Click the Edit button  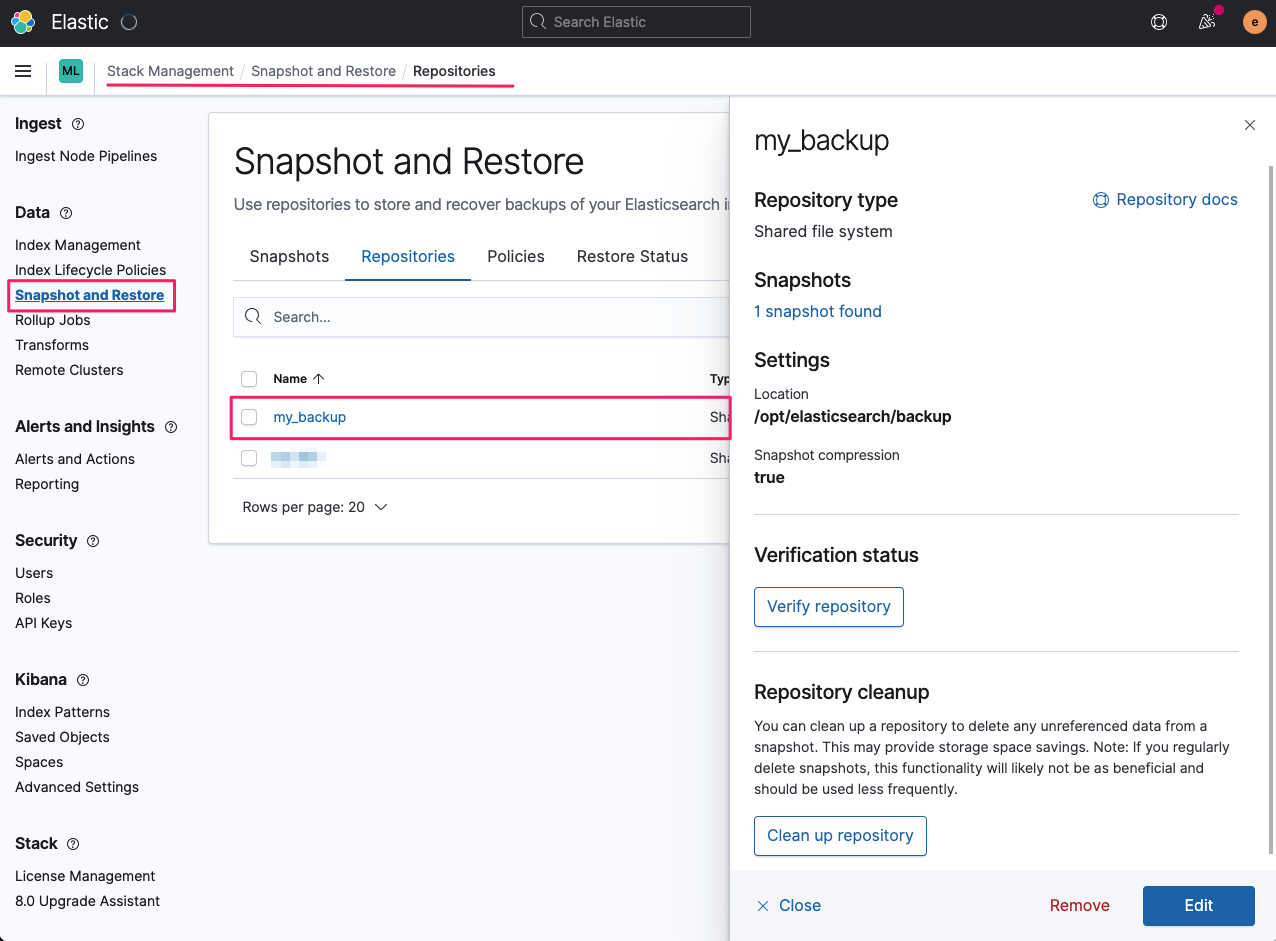point(1198,906)
